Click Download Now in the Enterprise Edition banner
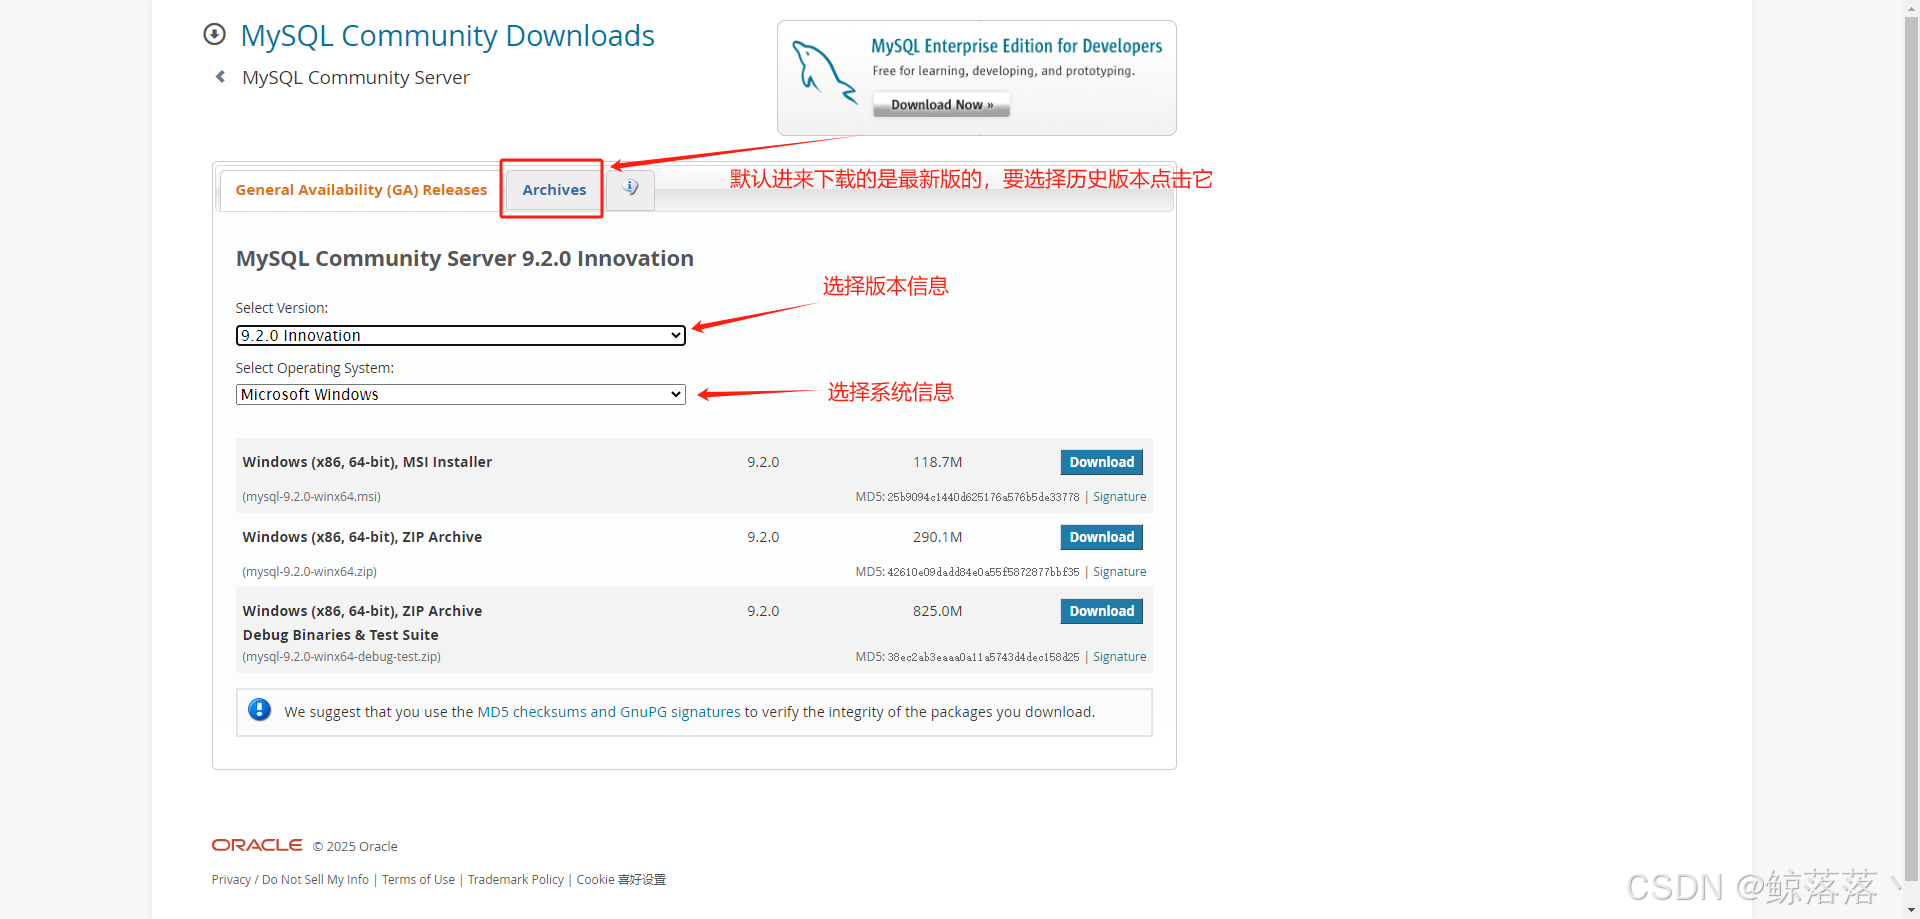This screenshot has width=1920, height=919. tap(940, 104)
